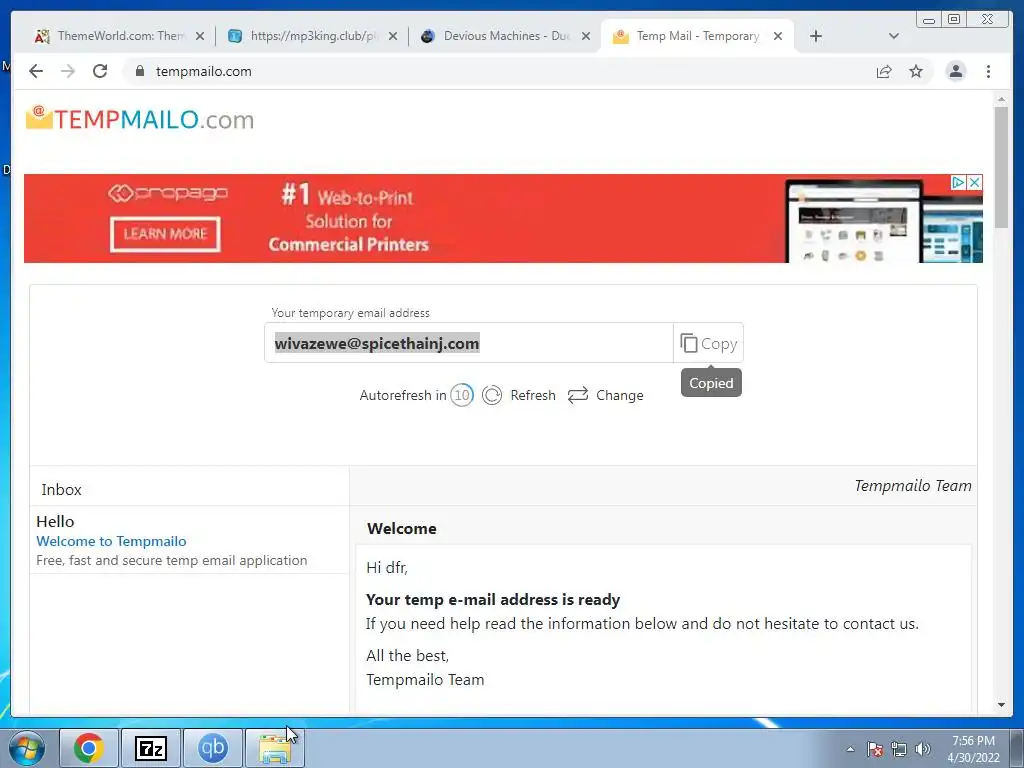This screenshot has width=1024, height=768.
Task: Click the temporary email address field
Action: click(468, 343)
